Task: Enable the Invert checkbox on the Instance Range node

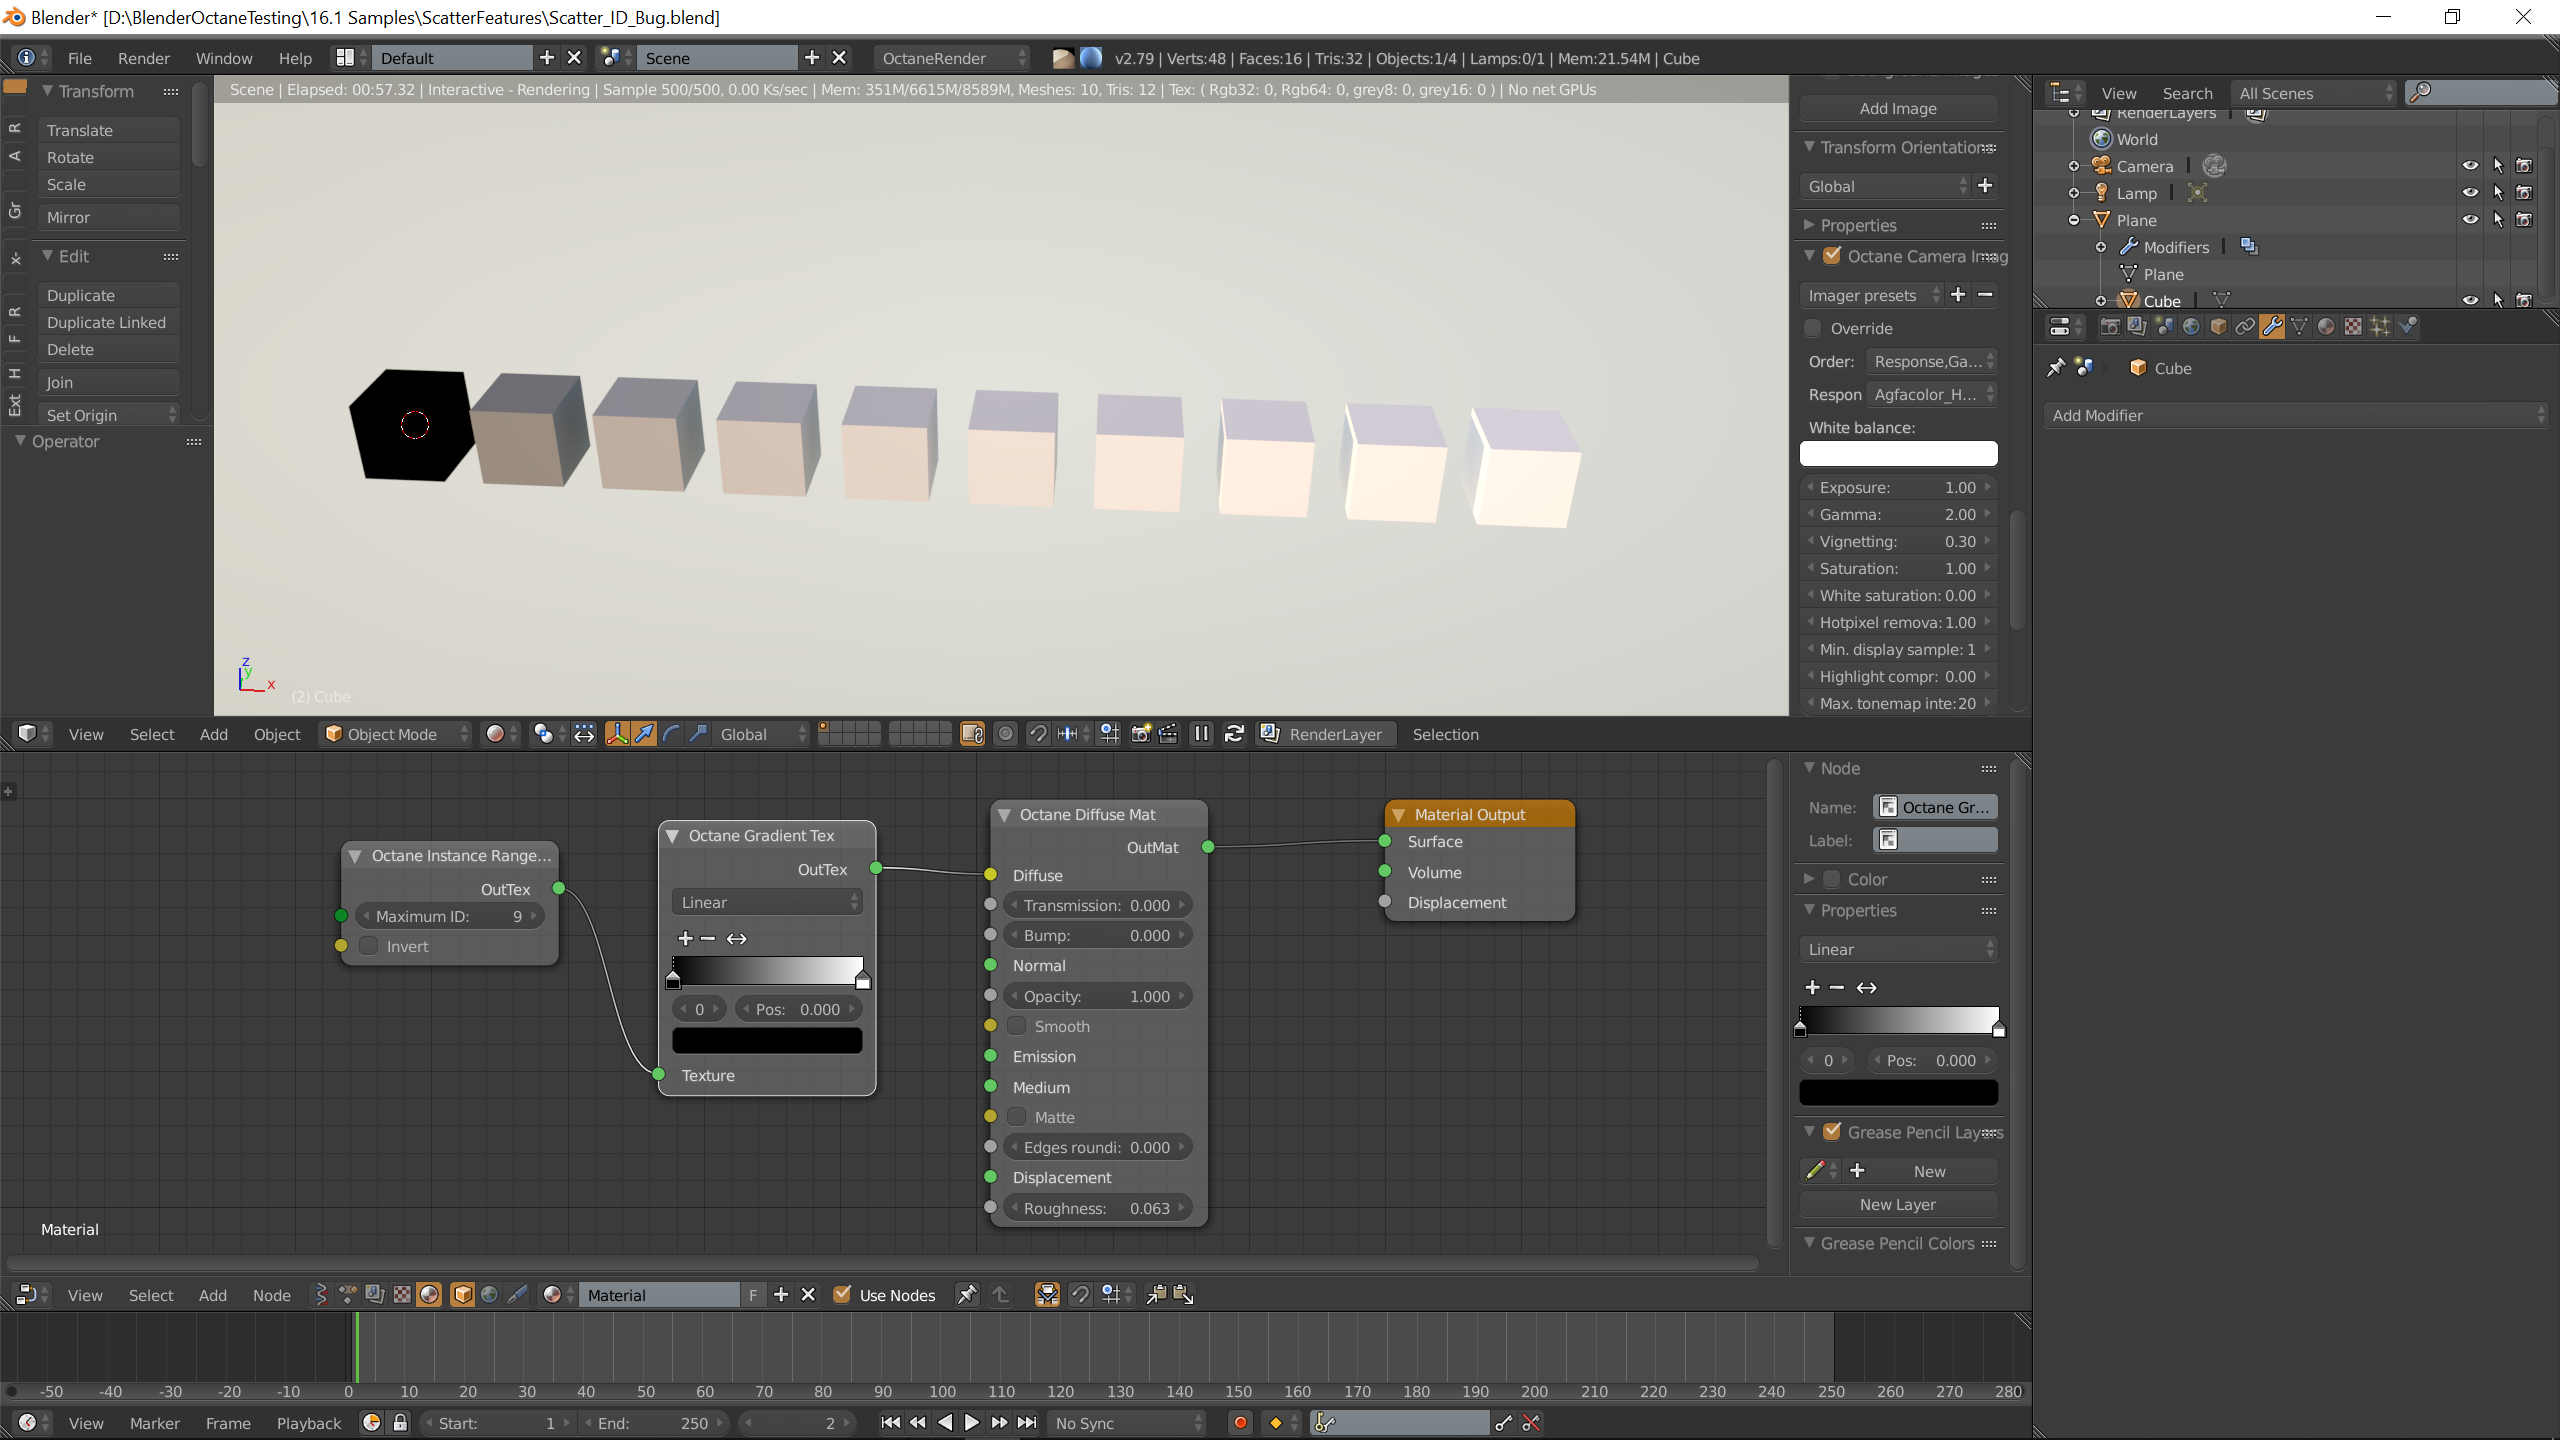Action: [x=369, y=946]
